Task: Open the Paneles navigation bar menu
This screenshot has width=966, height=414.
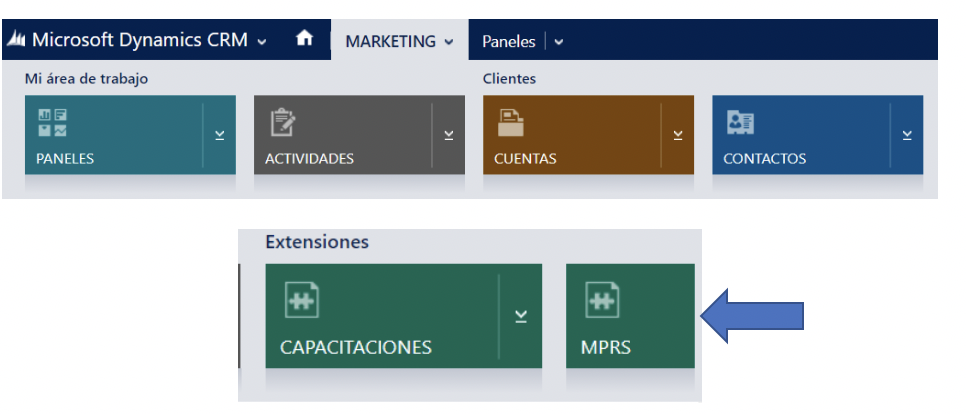Action: (508, 42)
